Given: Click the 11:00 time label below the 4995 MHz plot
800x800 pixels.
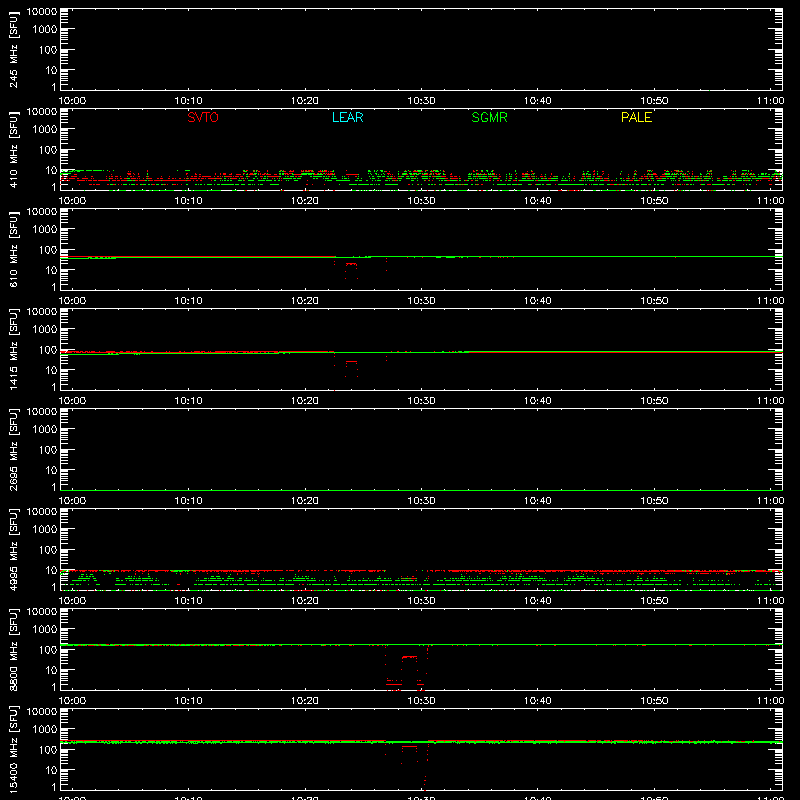Looking at the screenshot, I should (770, 601).
